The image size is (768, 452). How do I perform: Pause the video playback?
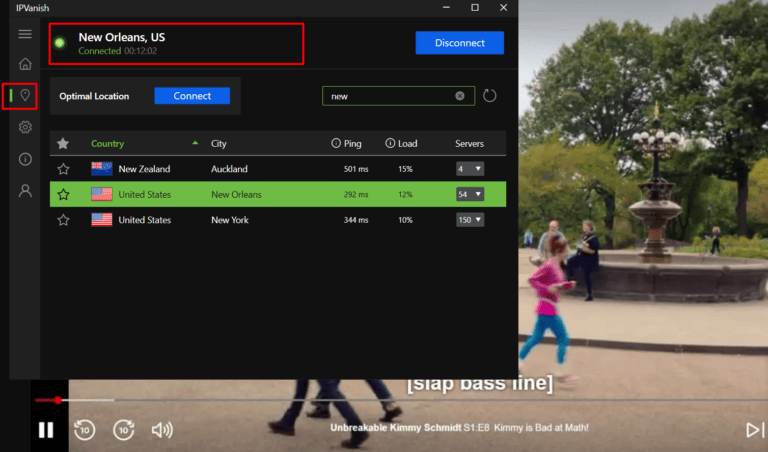[x=46, y=430]
